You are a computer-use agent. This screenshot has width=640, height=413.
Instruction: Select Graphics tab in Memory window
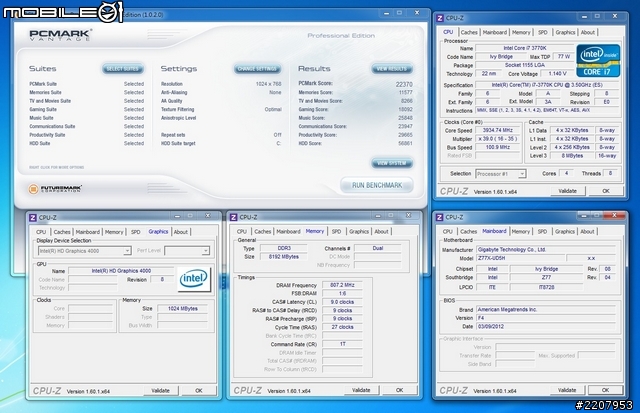[x=359, y=231]
